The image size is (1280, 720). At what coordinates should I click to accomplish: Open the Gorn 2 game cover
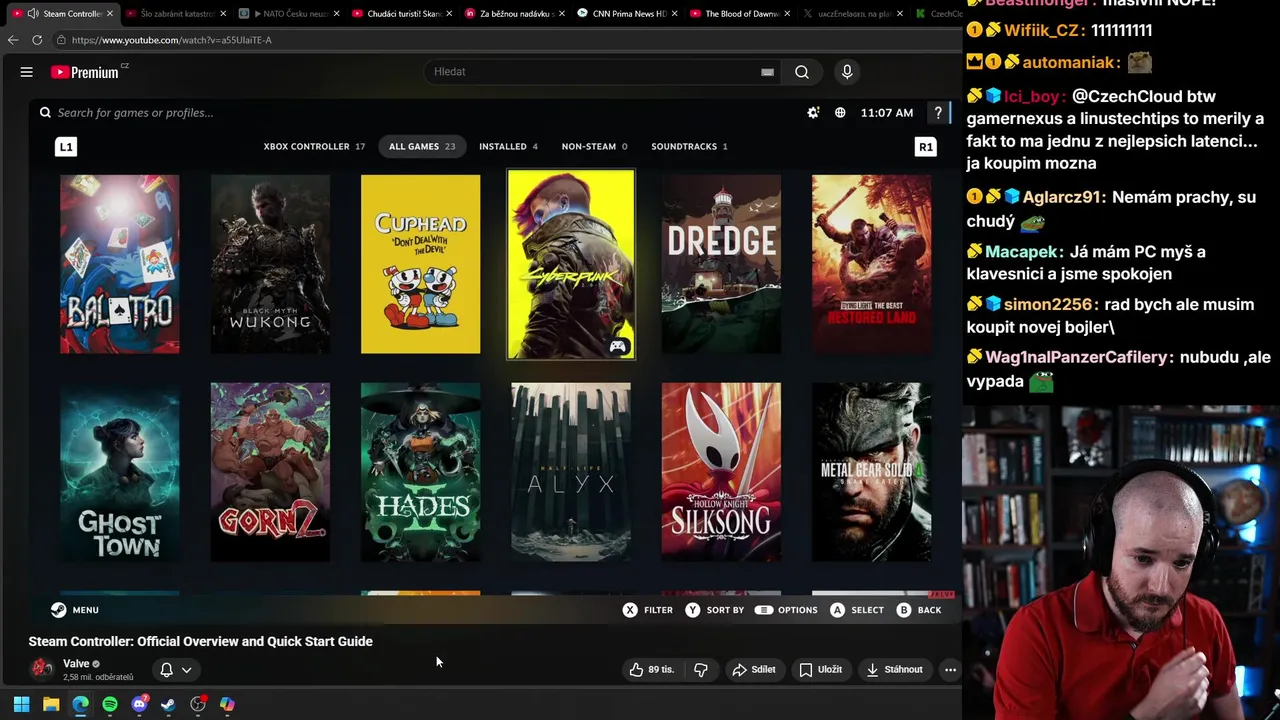[270, 472]
